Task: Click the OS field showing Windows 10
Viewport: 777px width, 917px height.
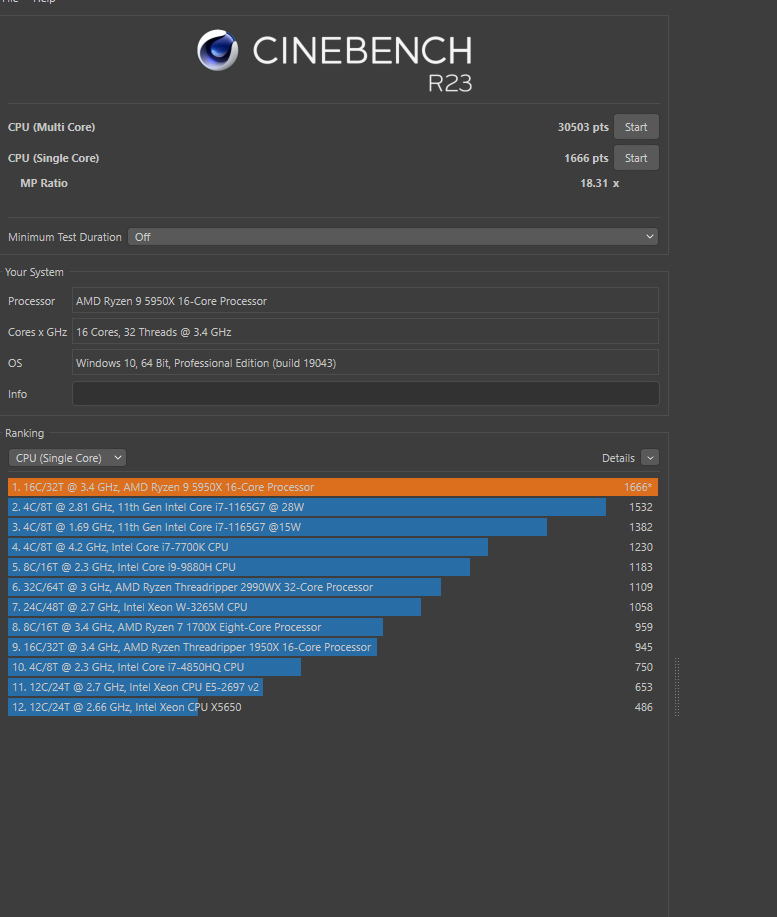Action: (365, 363)
